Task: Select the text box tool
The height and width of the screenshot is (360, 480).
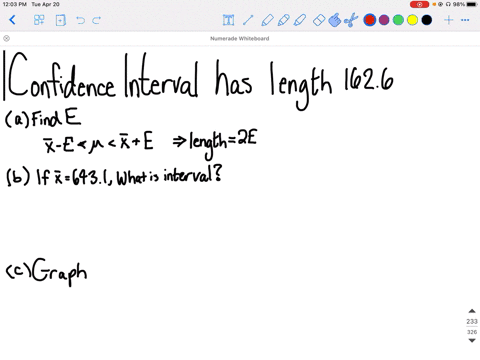Action: (228, 20)
